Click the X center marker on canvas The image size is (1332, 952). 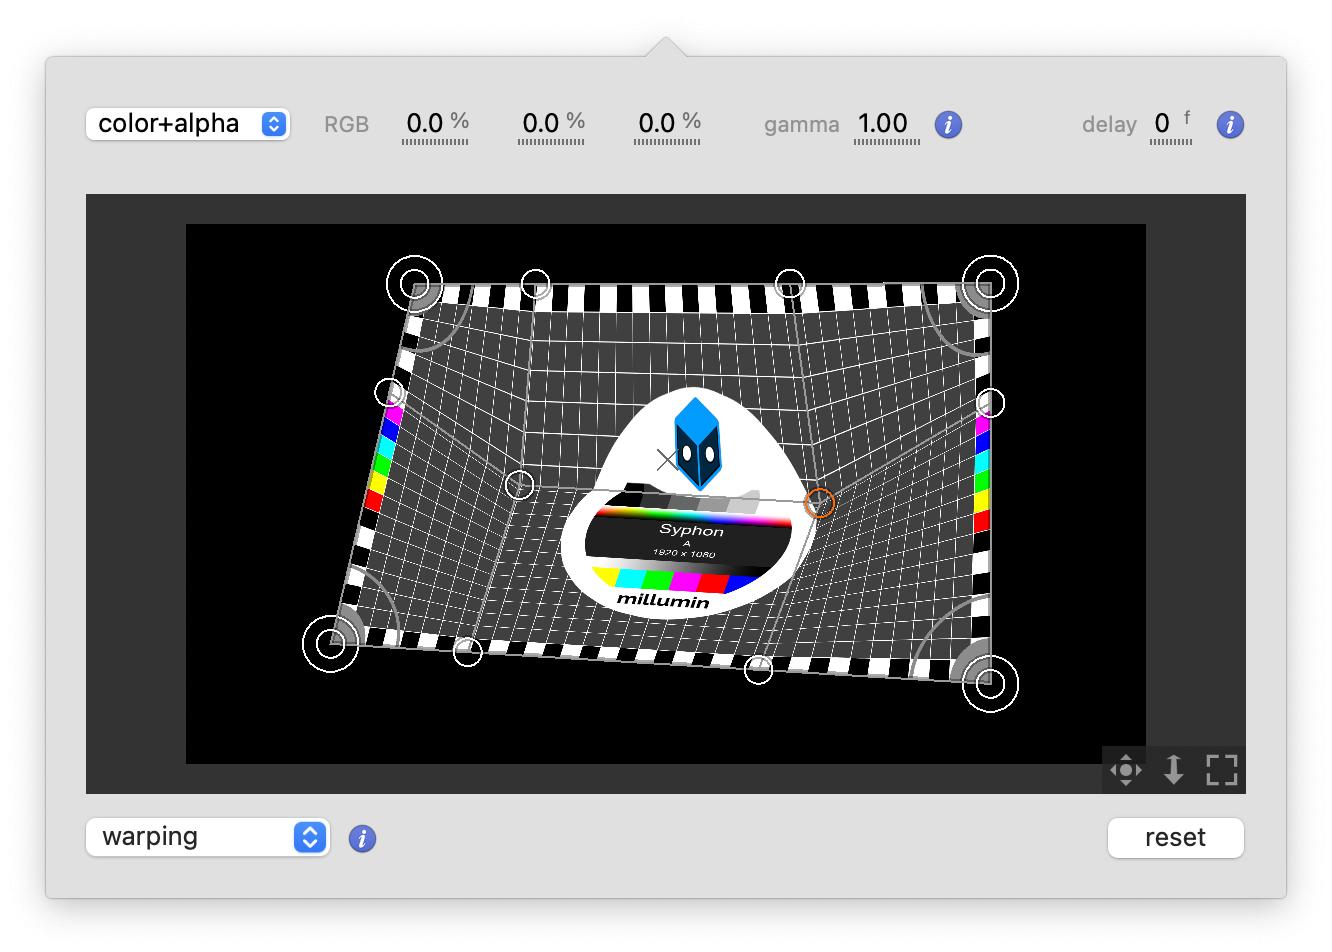coord(667,460)
